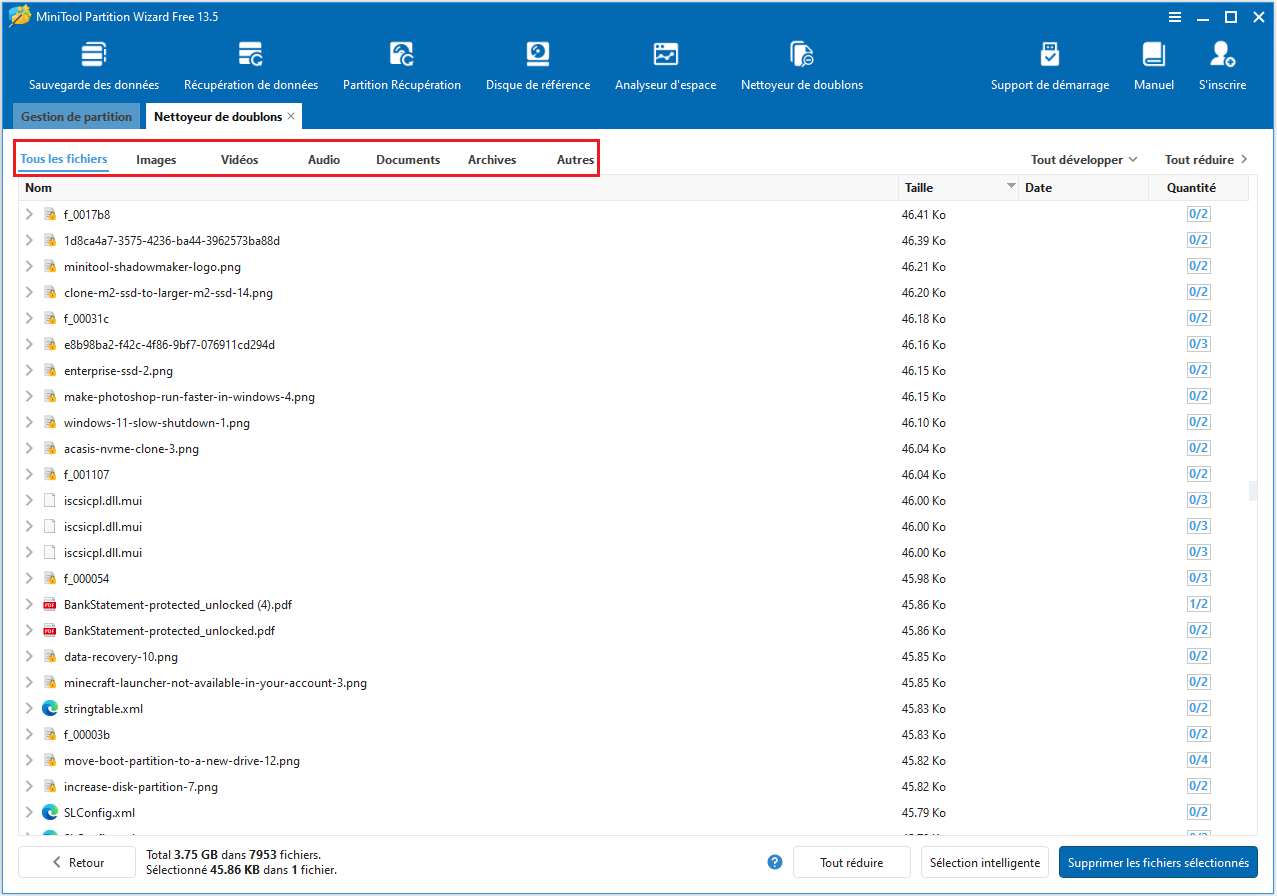Open the Tout développer dropdown
Screen dimensions: 1277x896
pyautogui.click(x=1083, y=159)
